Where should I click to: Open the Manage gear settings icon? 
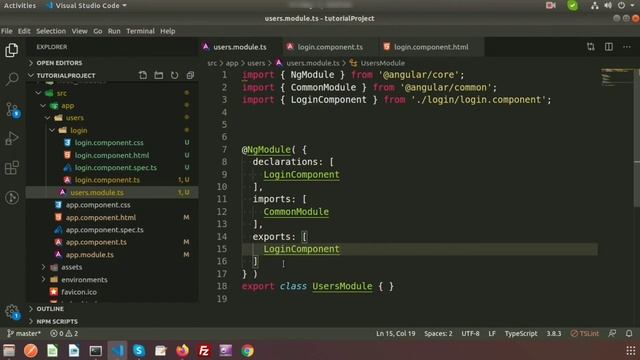point(12,312)
